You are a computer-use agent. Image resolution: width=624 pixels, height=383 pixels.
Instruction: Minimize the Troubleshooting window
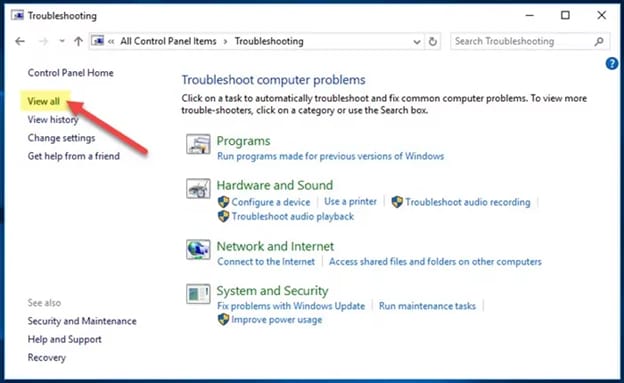pyautogui.click(x=529, y=15)
